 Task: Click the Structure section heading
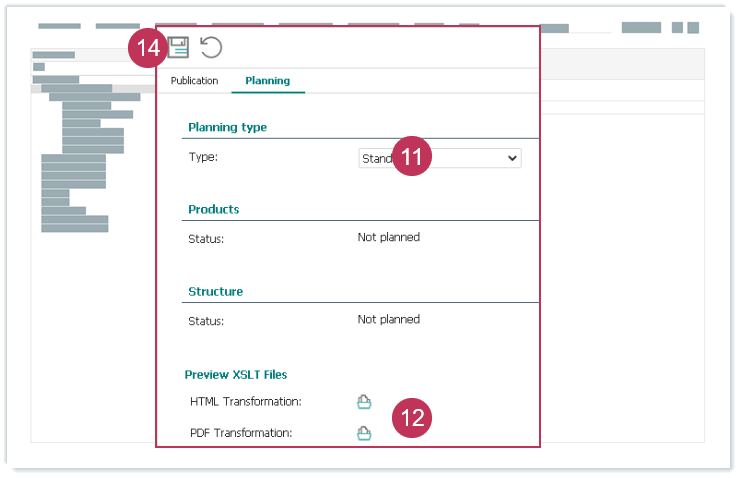pos(215,291)
